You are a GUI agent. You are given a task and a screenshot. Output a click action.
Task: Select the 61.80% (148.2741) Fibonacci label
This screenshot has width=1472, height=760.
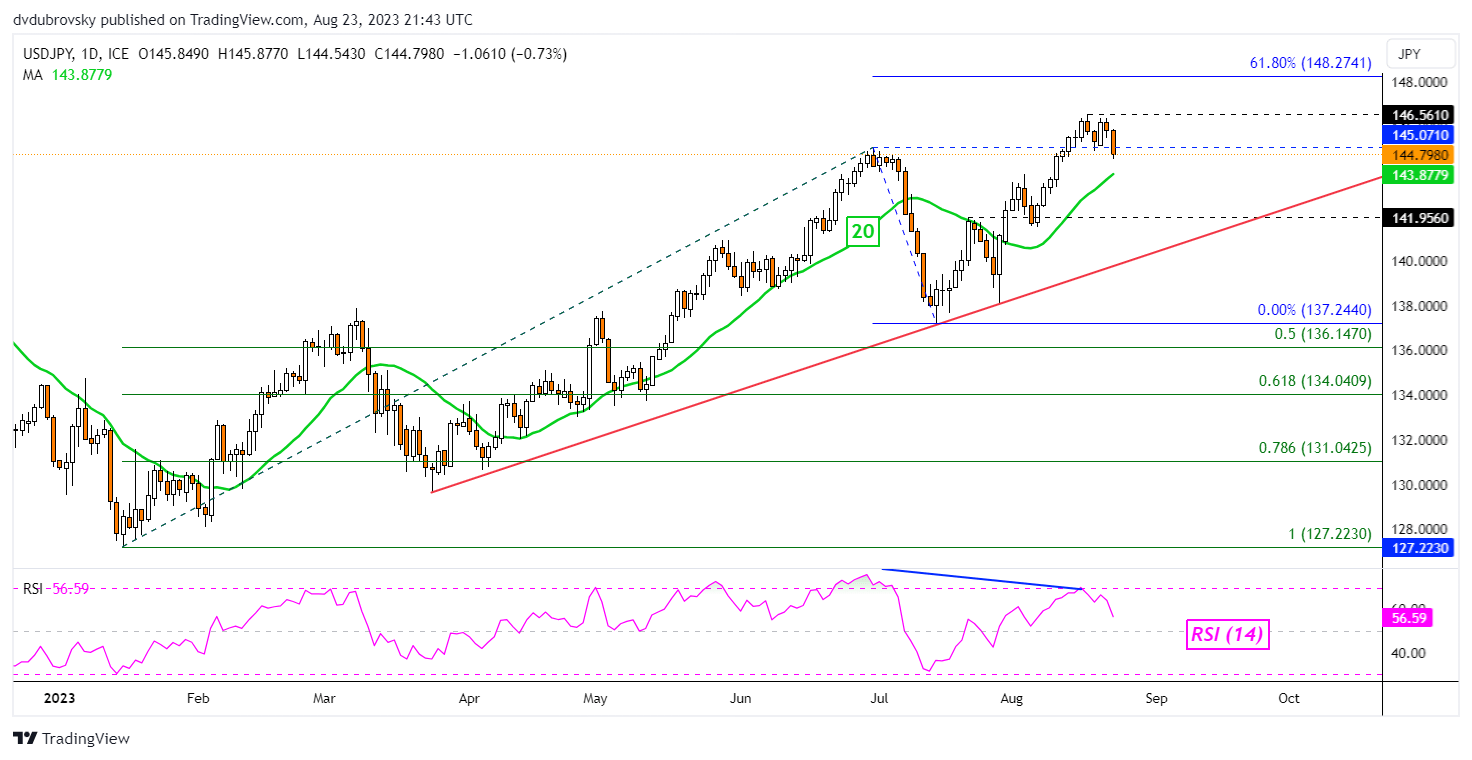[1310, 63]
